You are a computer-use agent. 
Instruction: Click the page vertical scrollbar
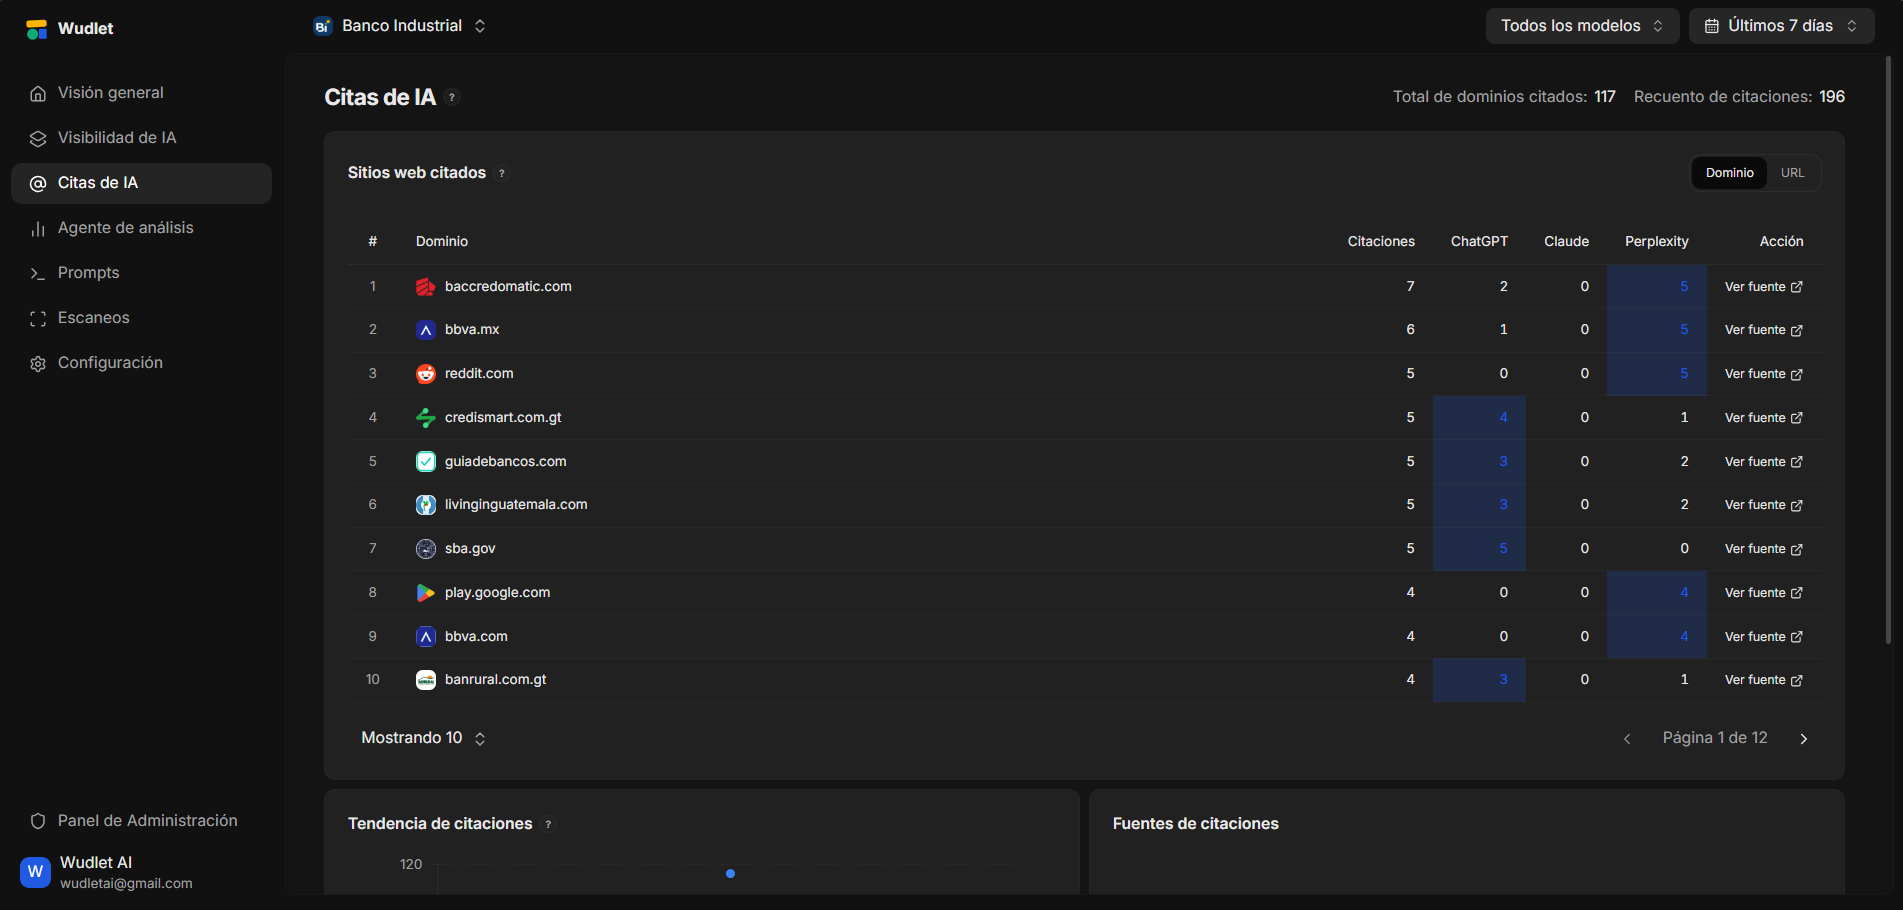click(1888, 350)
